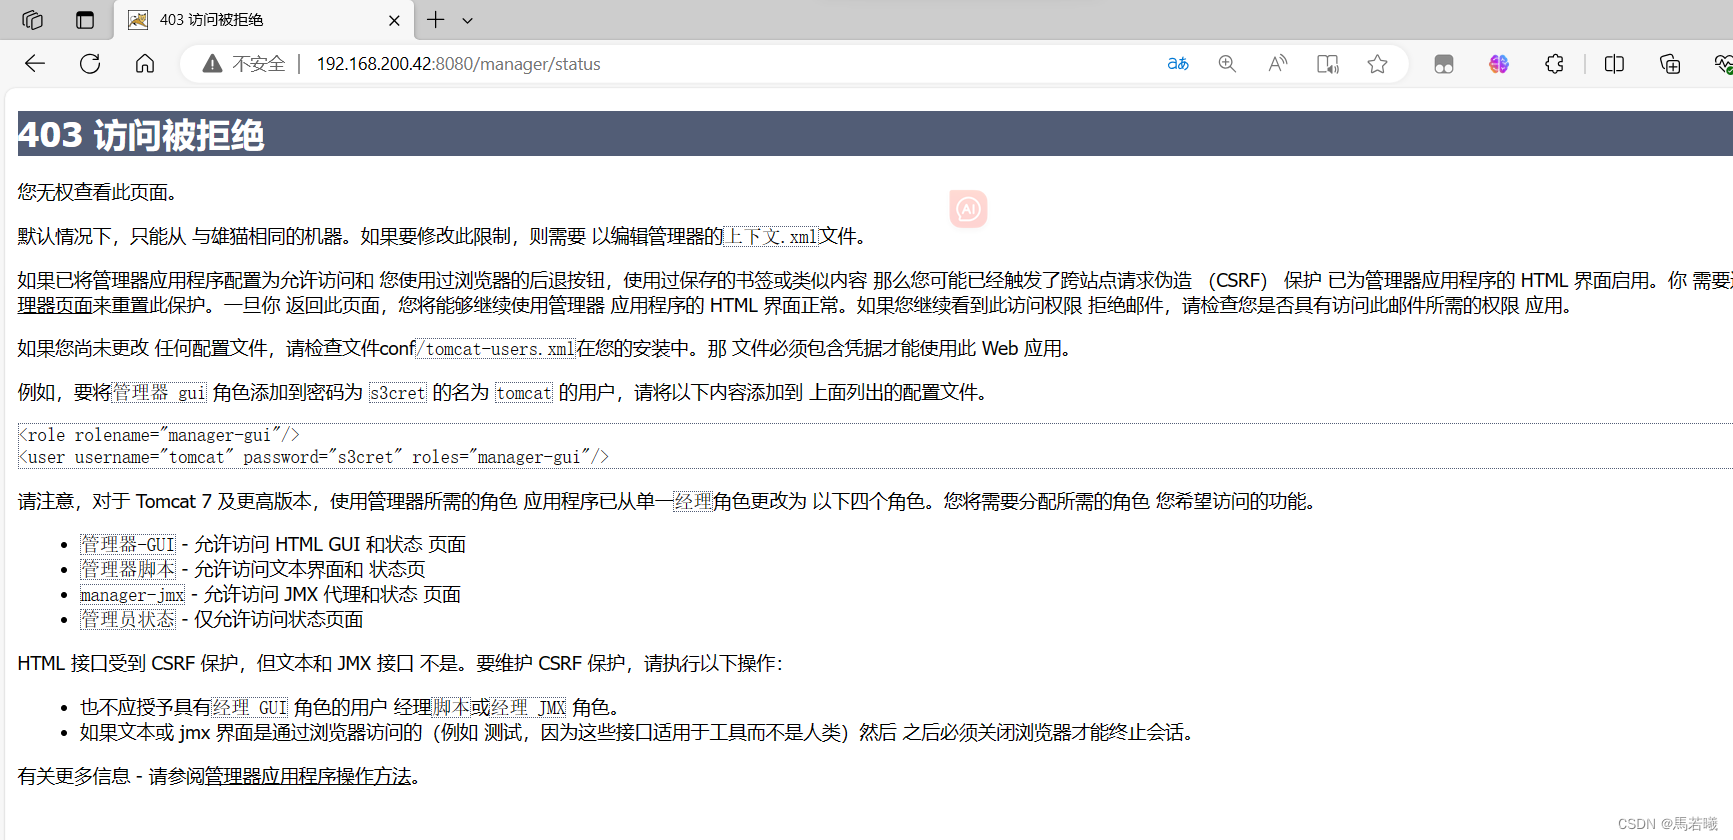Click the s3cret password text
1733x840 pixels.
(x=398, y=393)
